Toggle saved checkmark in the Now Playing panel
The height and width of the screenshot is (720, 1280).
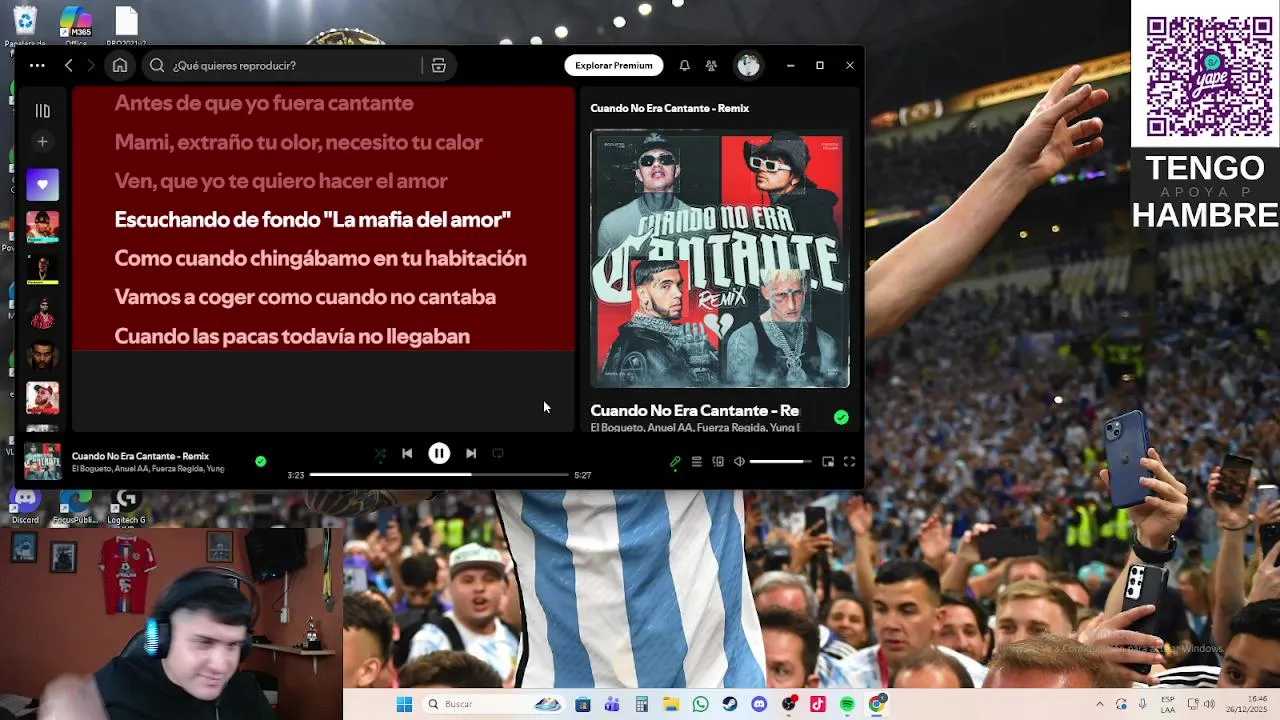tap(841, 417)
